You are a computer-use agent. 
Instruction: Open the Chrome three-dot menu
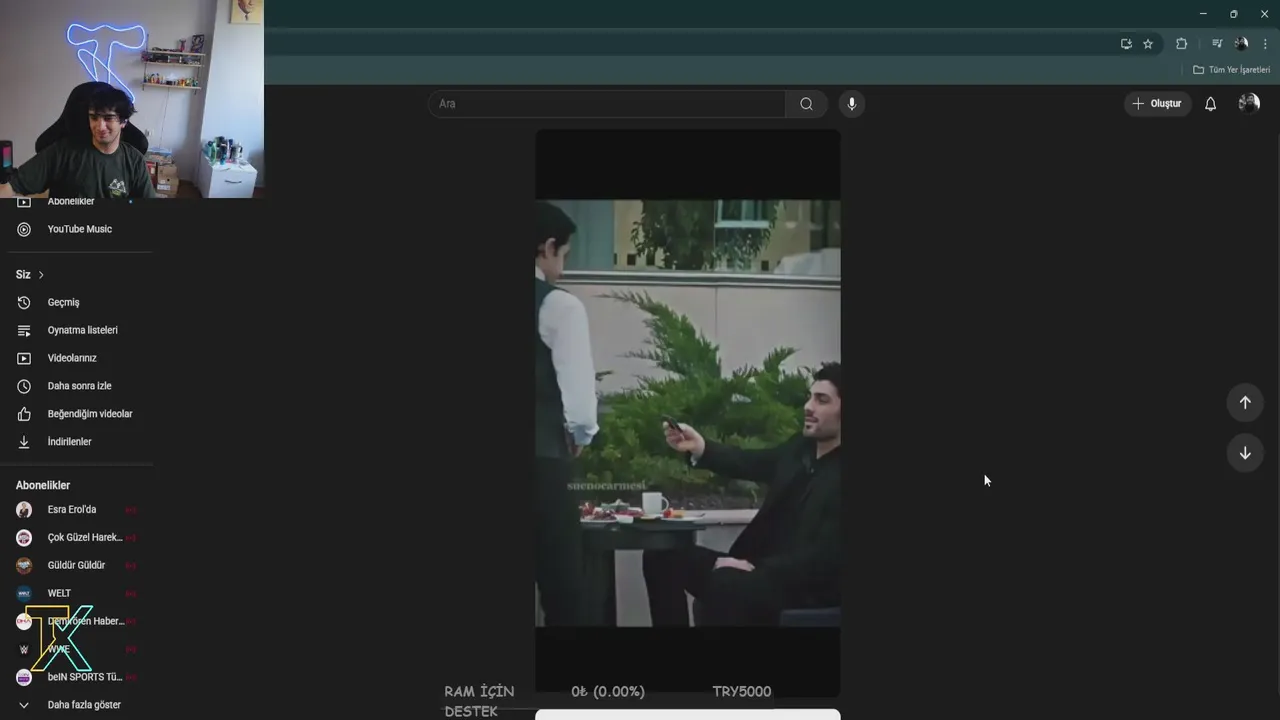(x=1265, y=44)
